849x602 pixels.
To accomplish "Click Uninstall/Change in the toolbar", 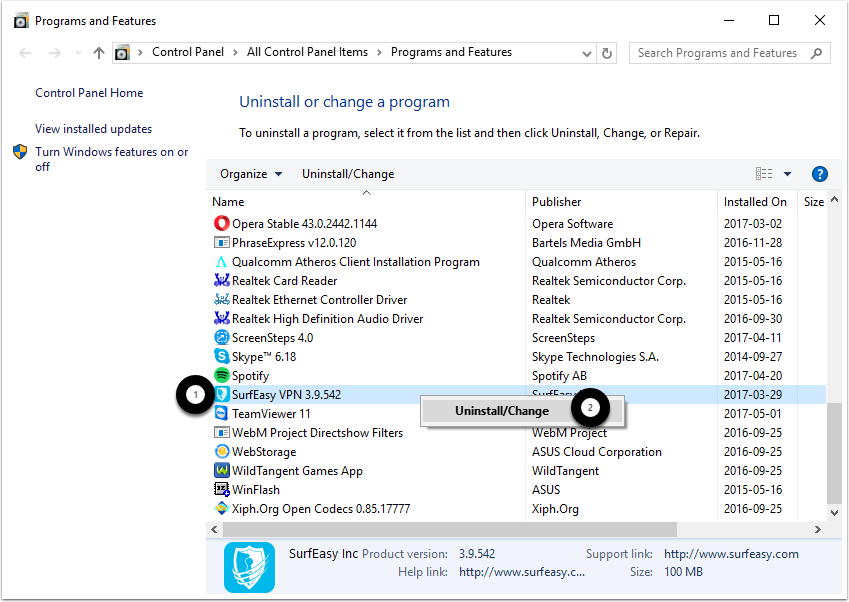I will point(348,174).
